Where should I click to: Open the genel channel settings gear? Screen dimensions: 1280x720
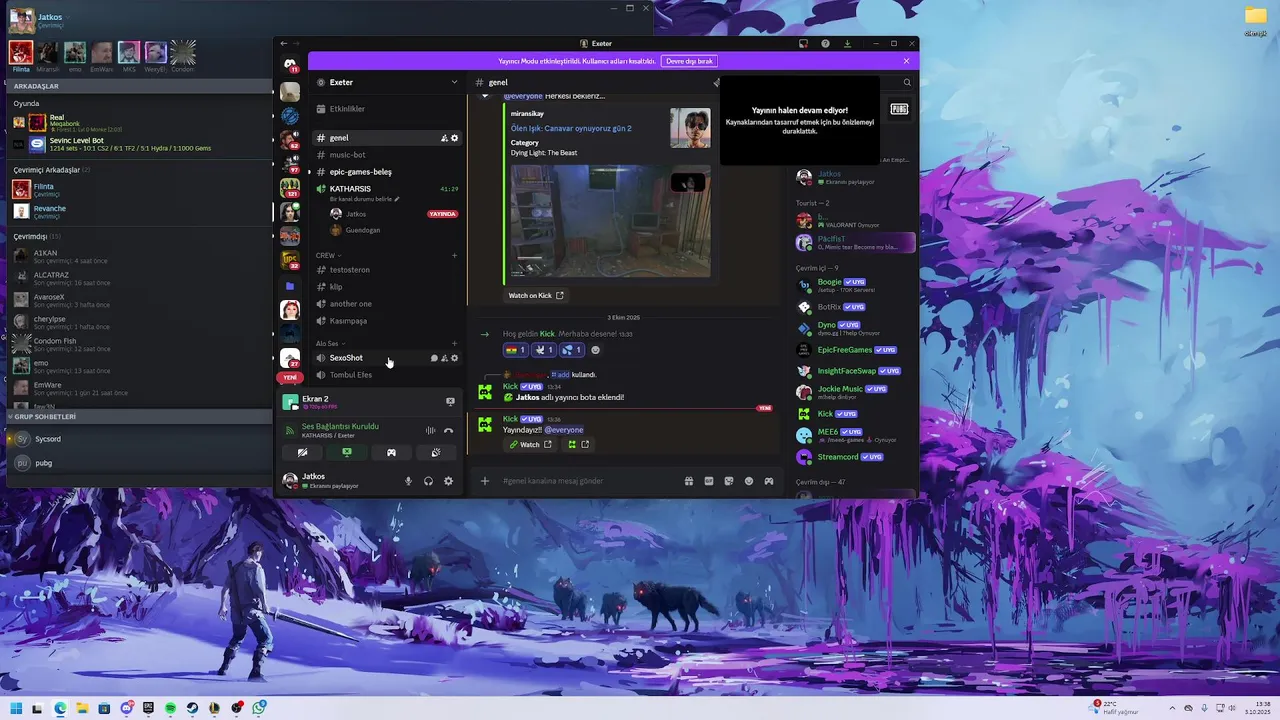pos(455,138)
